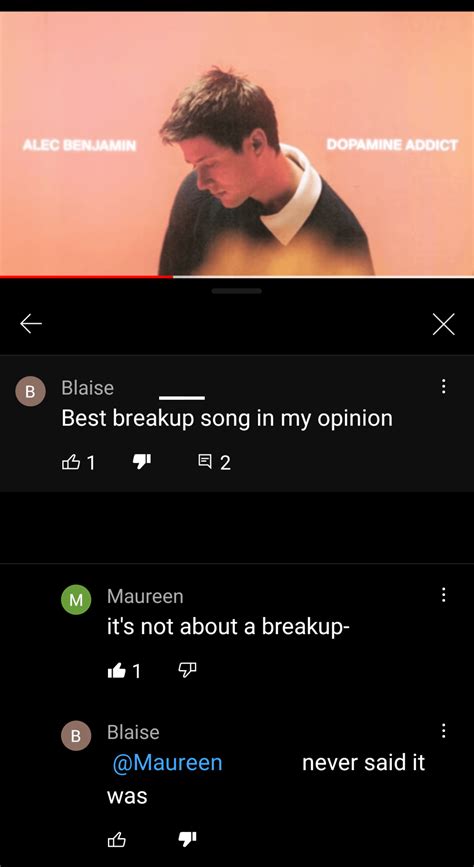Open the three-dot menu on Blaise's reply

[x=443, y=730]
